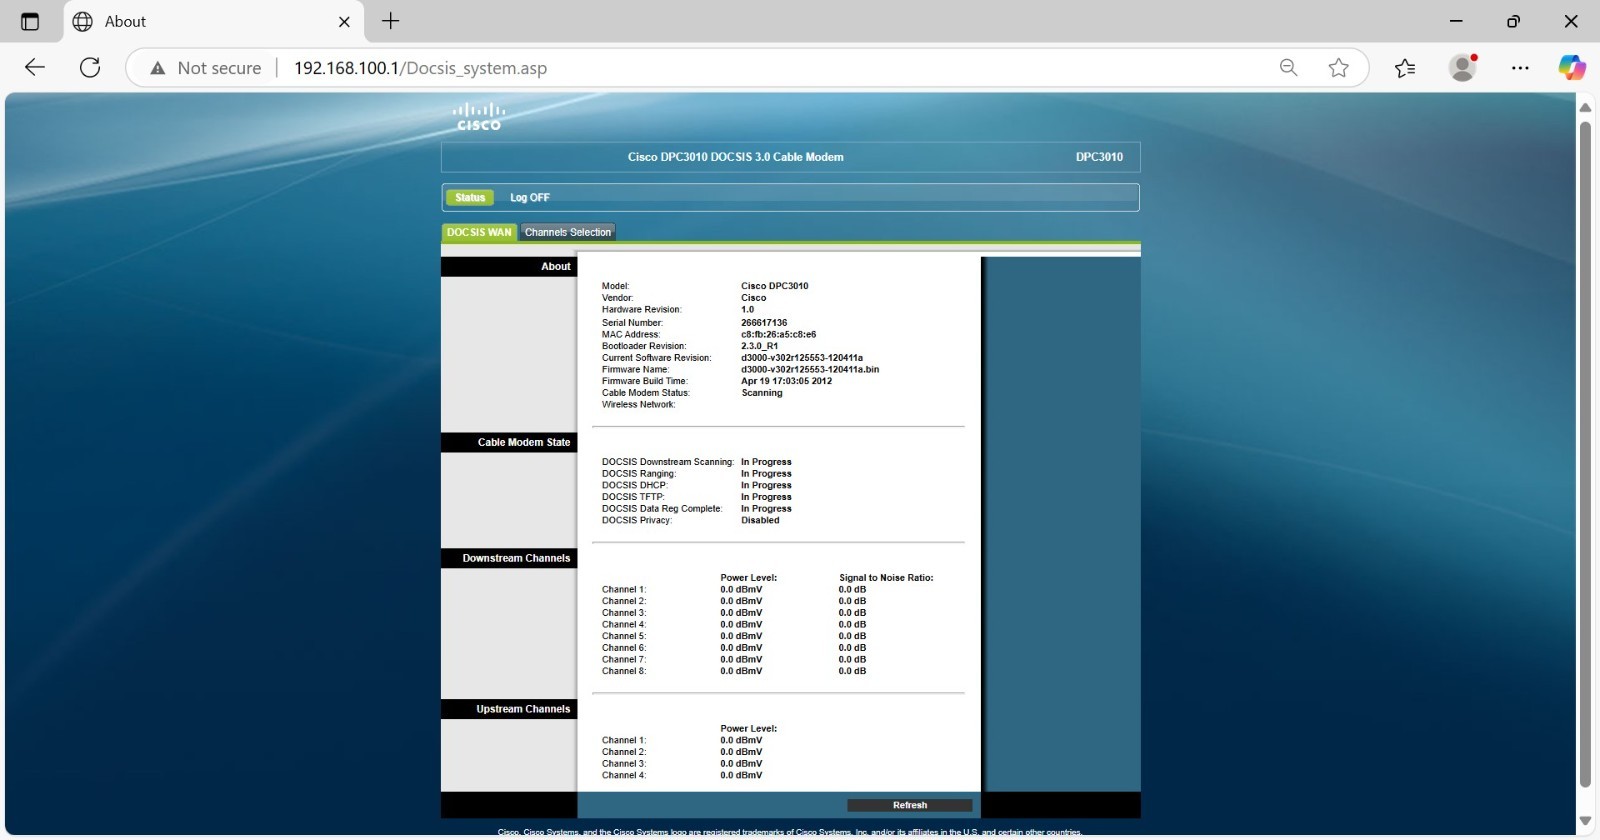Click the DOCSIS Privacy value Disabled
This screenshot has height=840, width=1600.
760,521
